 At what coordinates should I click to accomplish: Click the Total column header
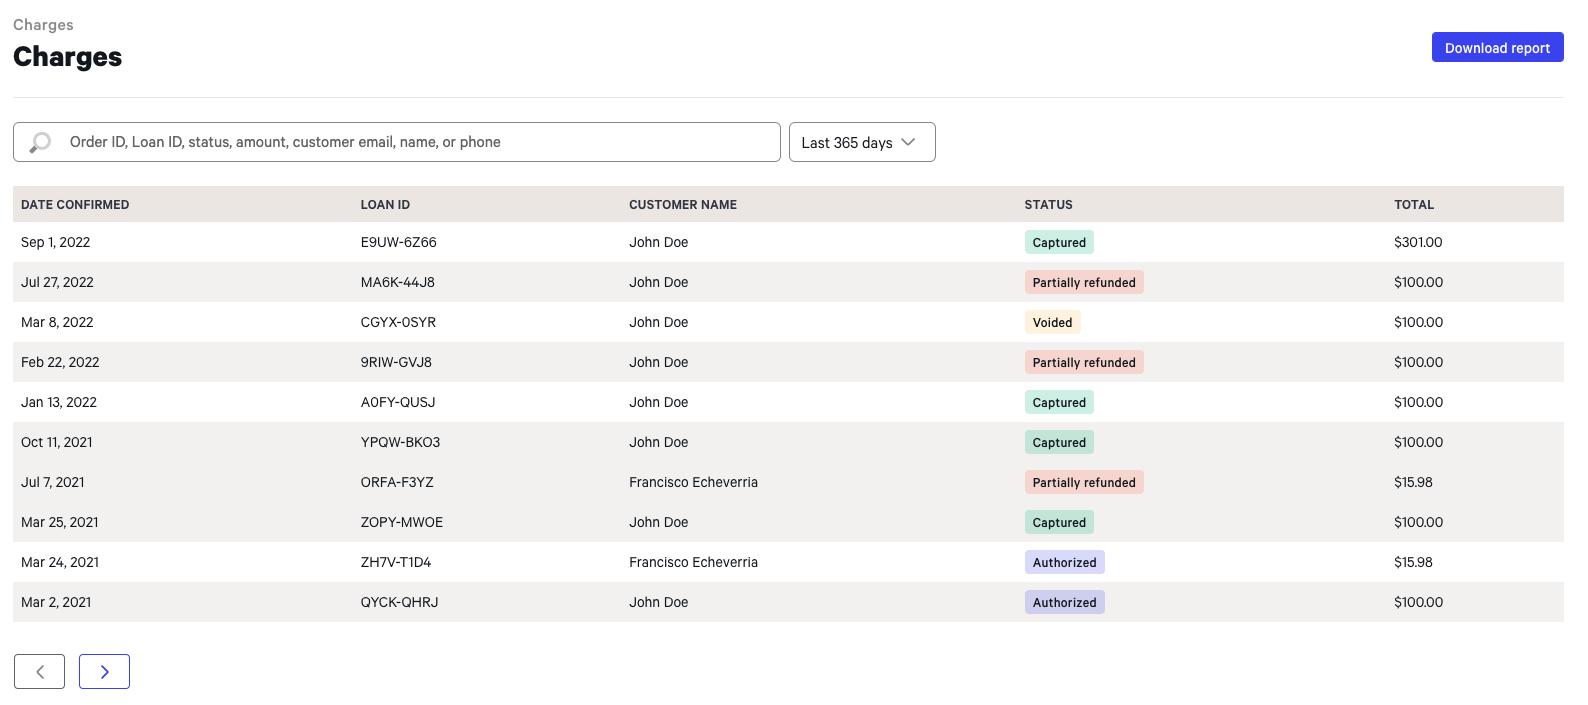(x=1413, y=205)
